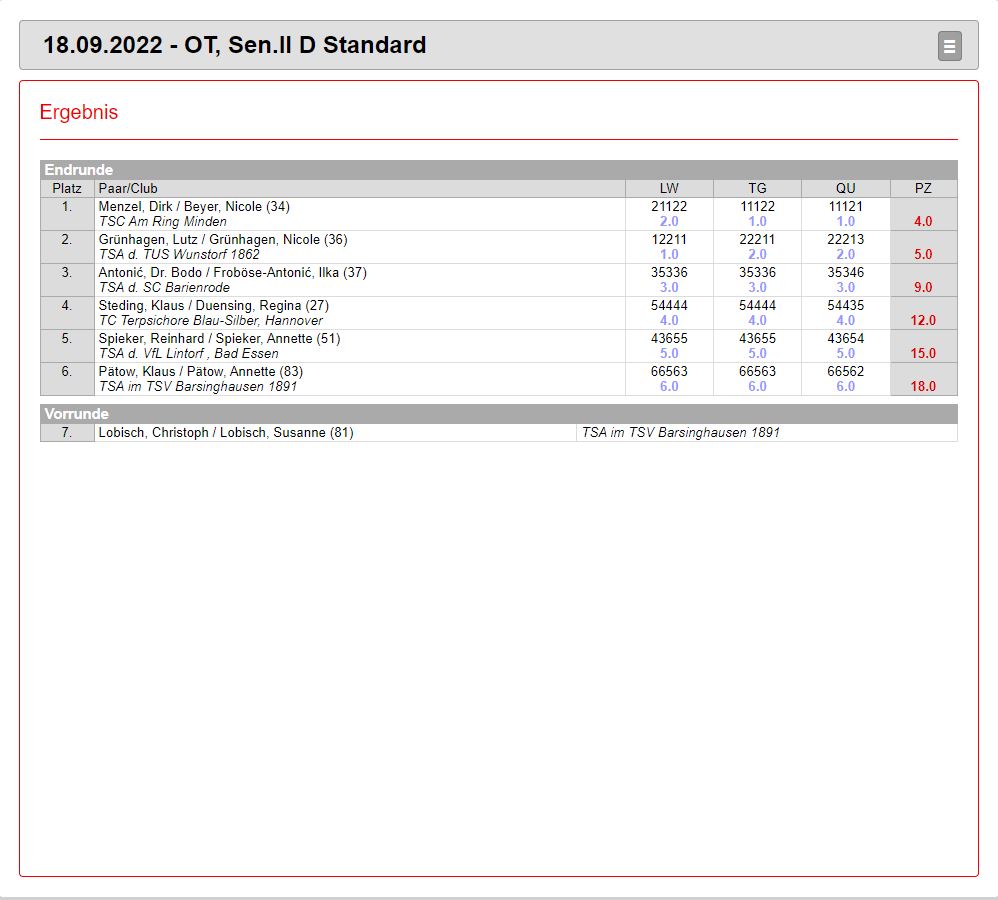
Task: Select the TG column header
Action: [757, 188]
